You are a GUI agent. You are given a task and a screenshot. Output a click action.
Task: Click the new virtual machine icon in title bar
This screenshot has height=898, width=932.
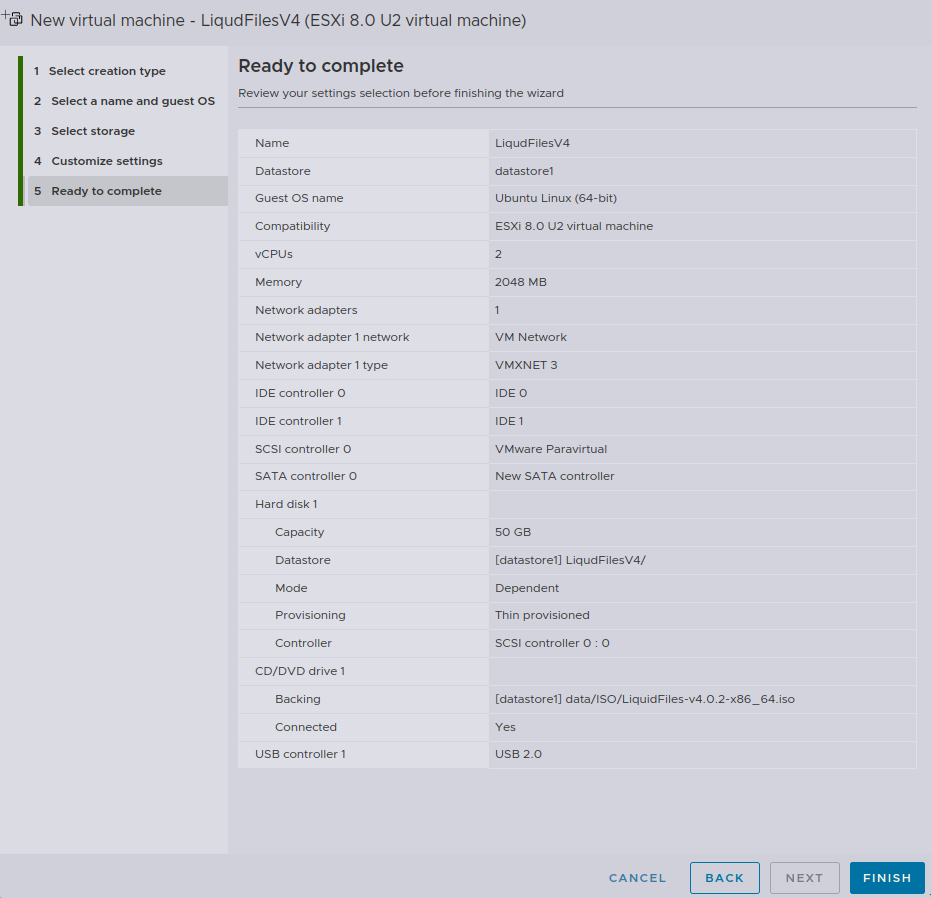click(x=13, y=18)
